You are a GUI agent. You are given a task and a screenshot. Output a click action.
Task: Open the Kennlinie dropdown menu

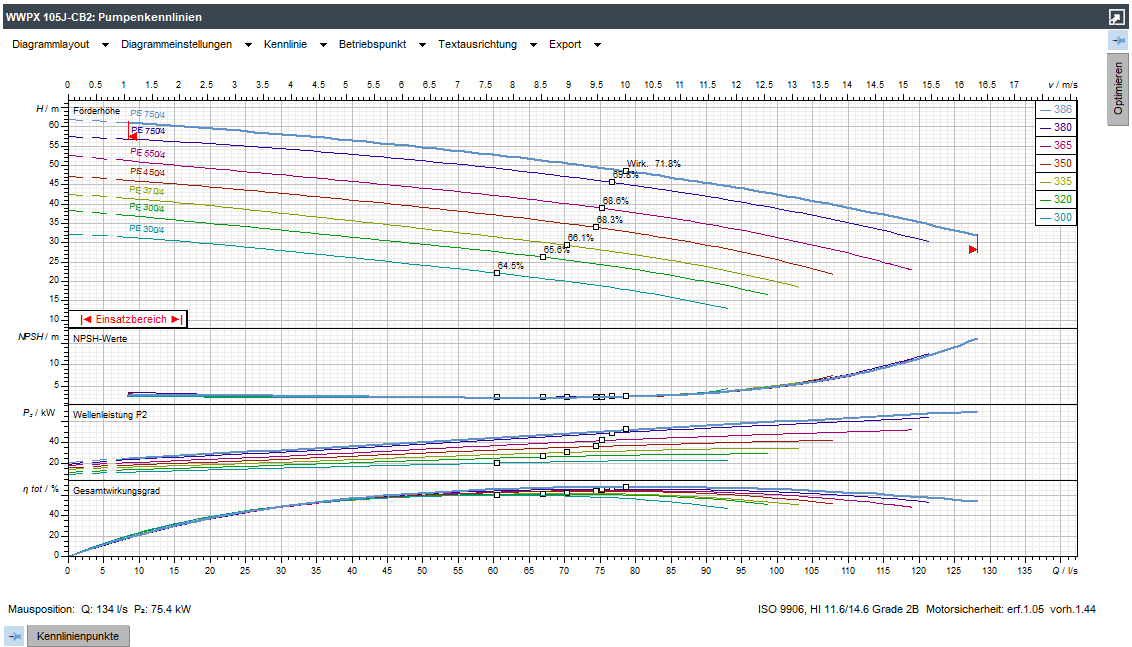(x=293, y=45)
